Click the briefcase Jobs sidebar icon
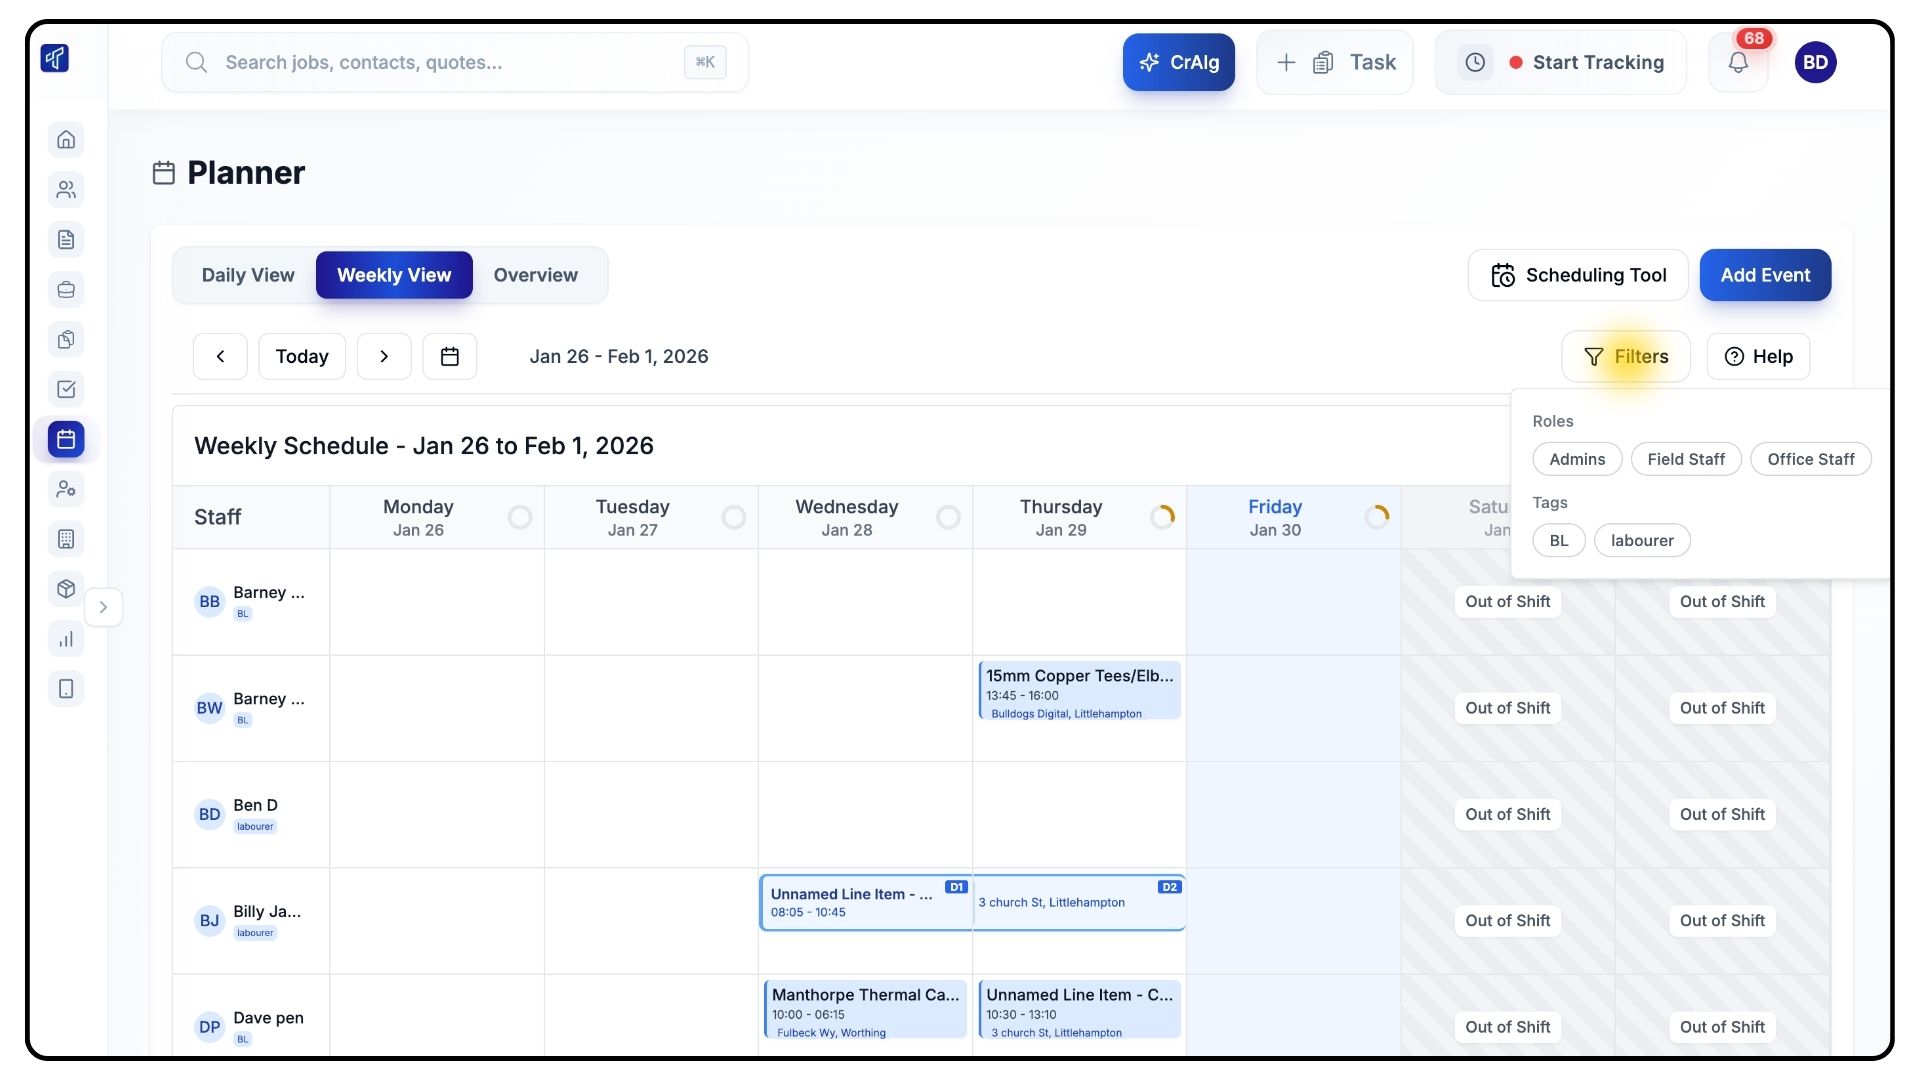The image size is (1920, 1080). [x=66, y=289]
